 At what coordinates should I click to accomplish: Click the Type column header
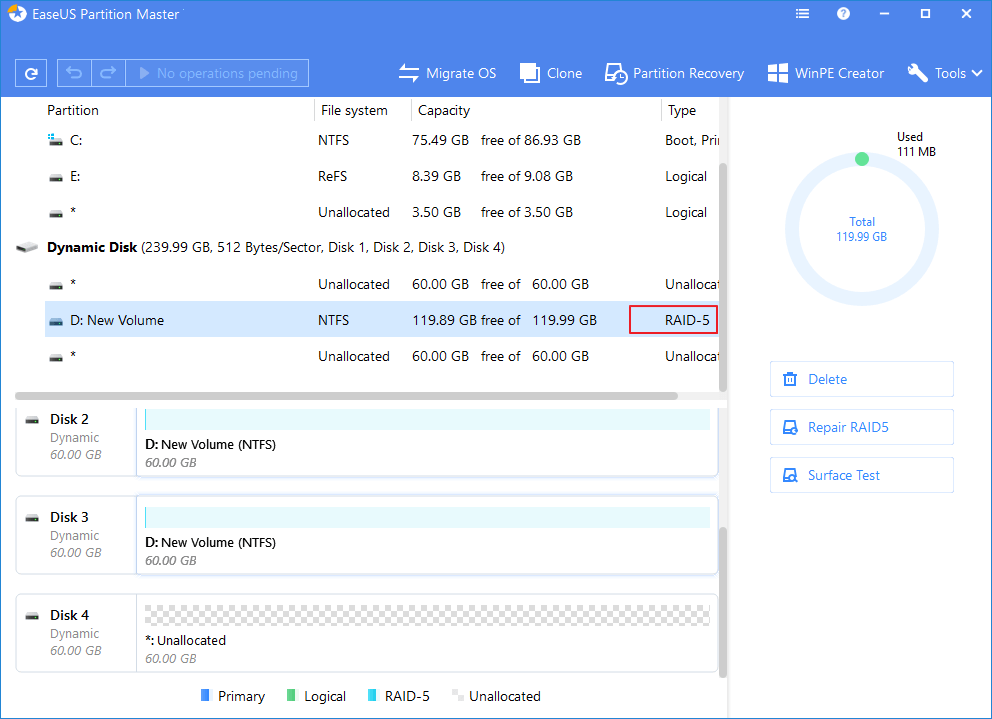[682, 110]
